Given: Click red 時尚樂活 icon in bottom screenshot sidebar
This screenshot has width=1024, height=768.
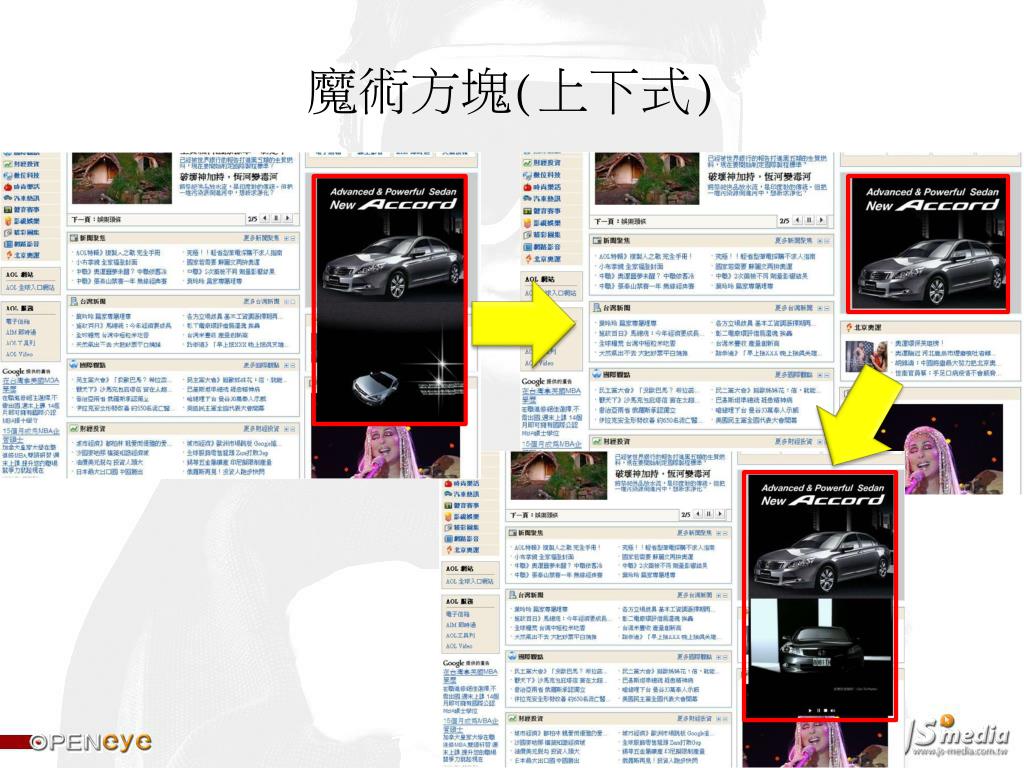Looking at the screenshot, I should pos(449,483).
